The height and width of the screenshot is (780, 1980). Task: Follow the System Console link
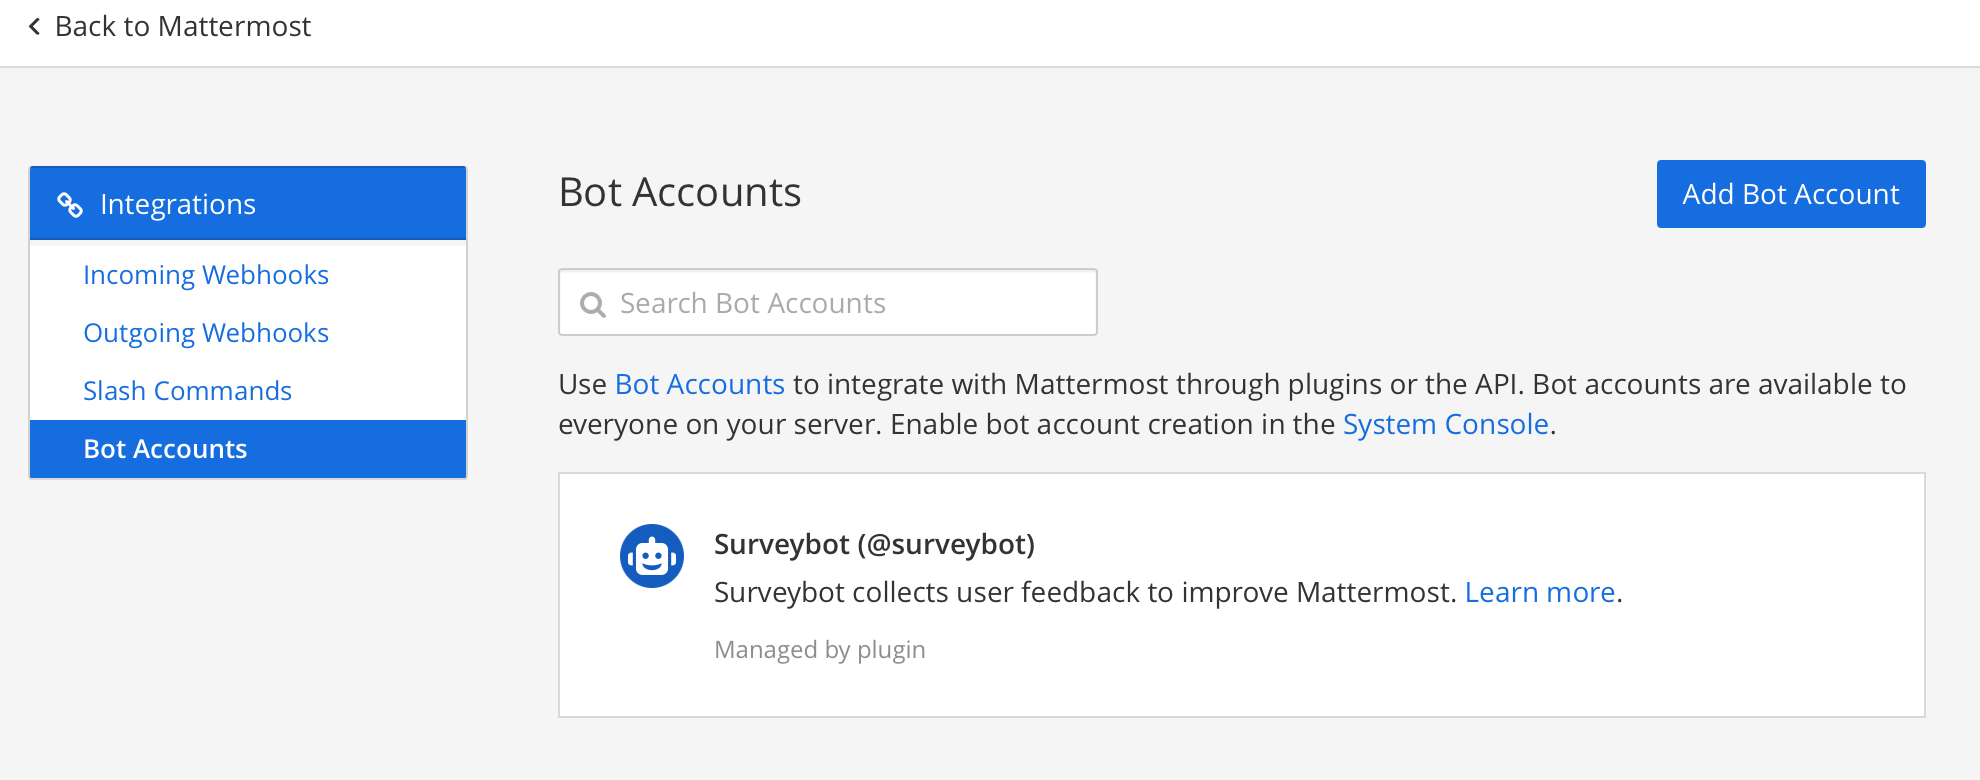pos(1445,425)
